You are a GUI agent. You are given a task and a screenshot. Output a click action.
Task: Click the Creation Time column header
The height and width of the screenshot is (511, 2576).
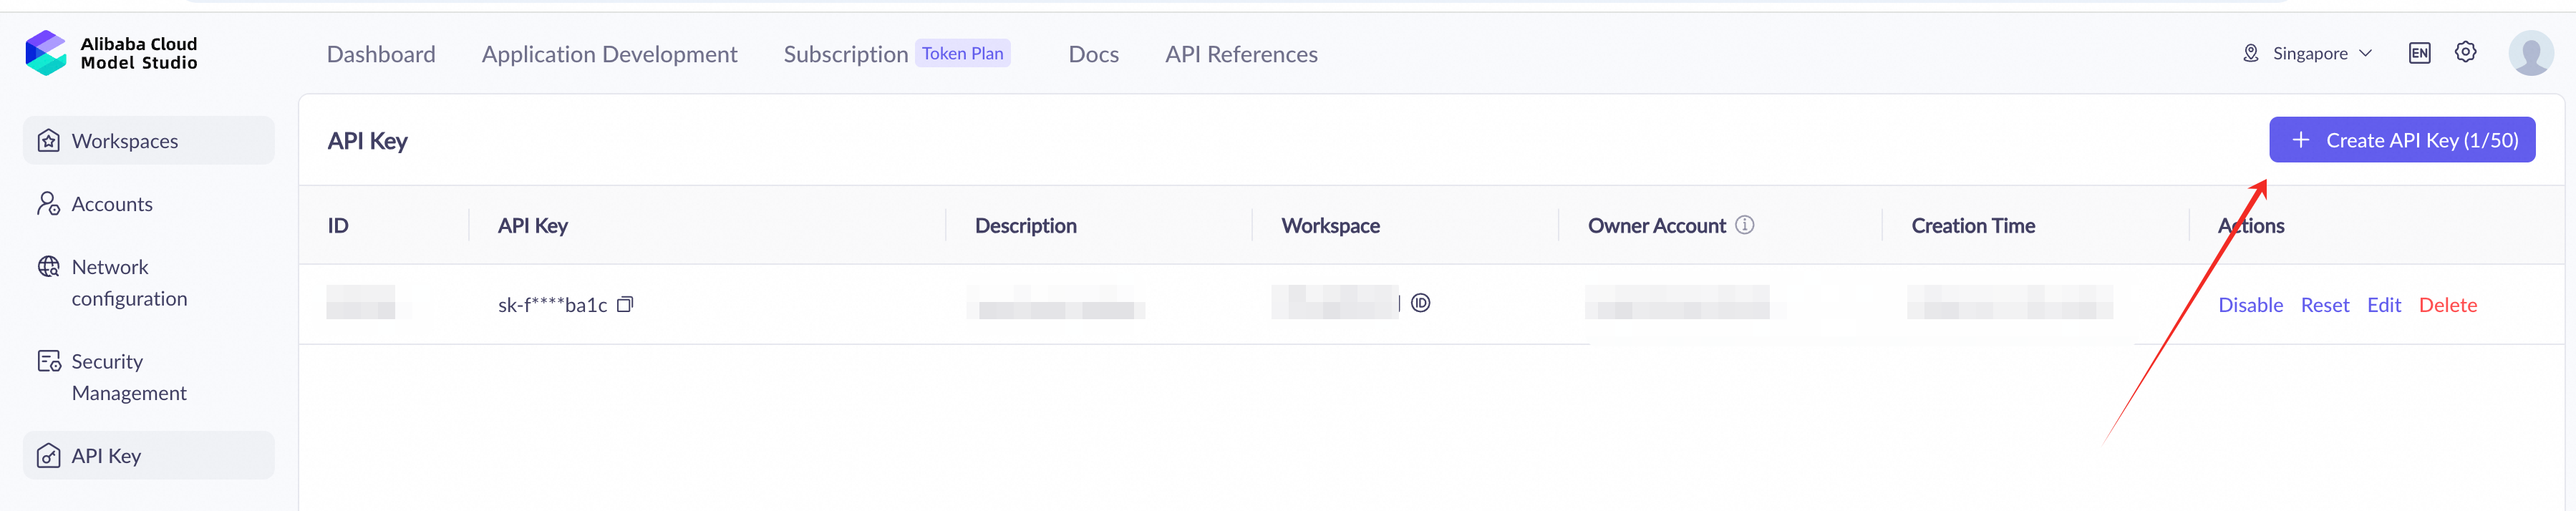coord(1972,226)
